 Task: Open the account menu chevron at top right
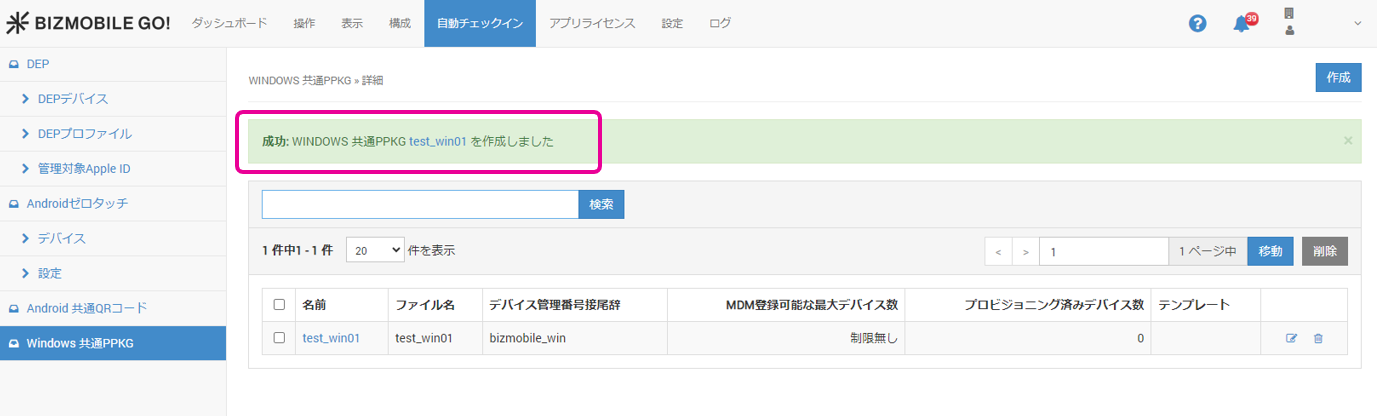1357,23
